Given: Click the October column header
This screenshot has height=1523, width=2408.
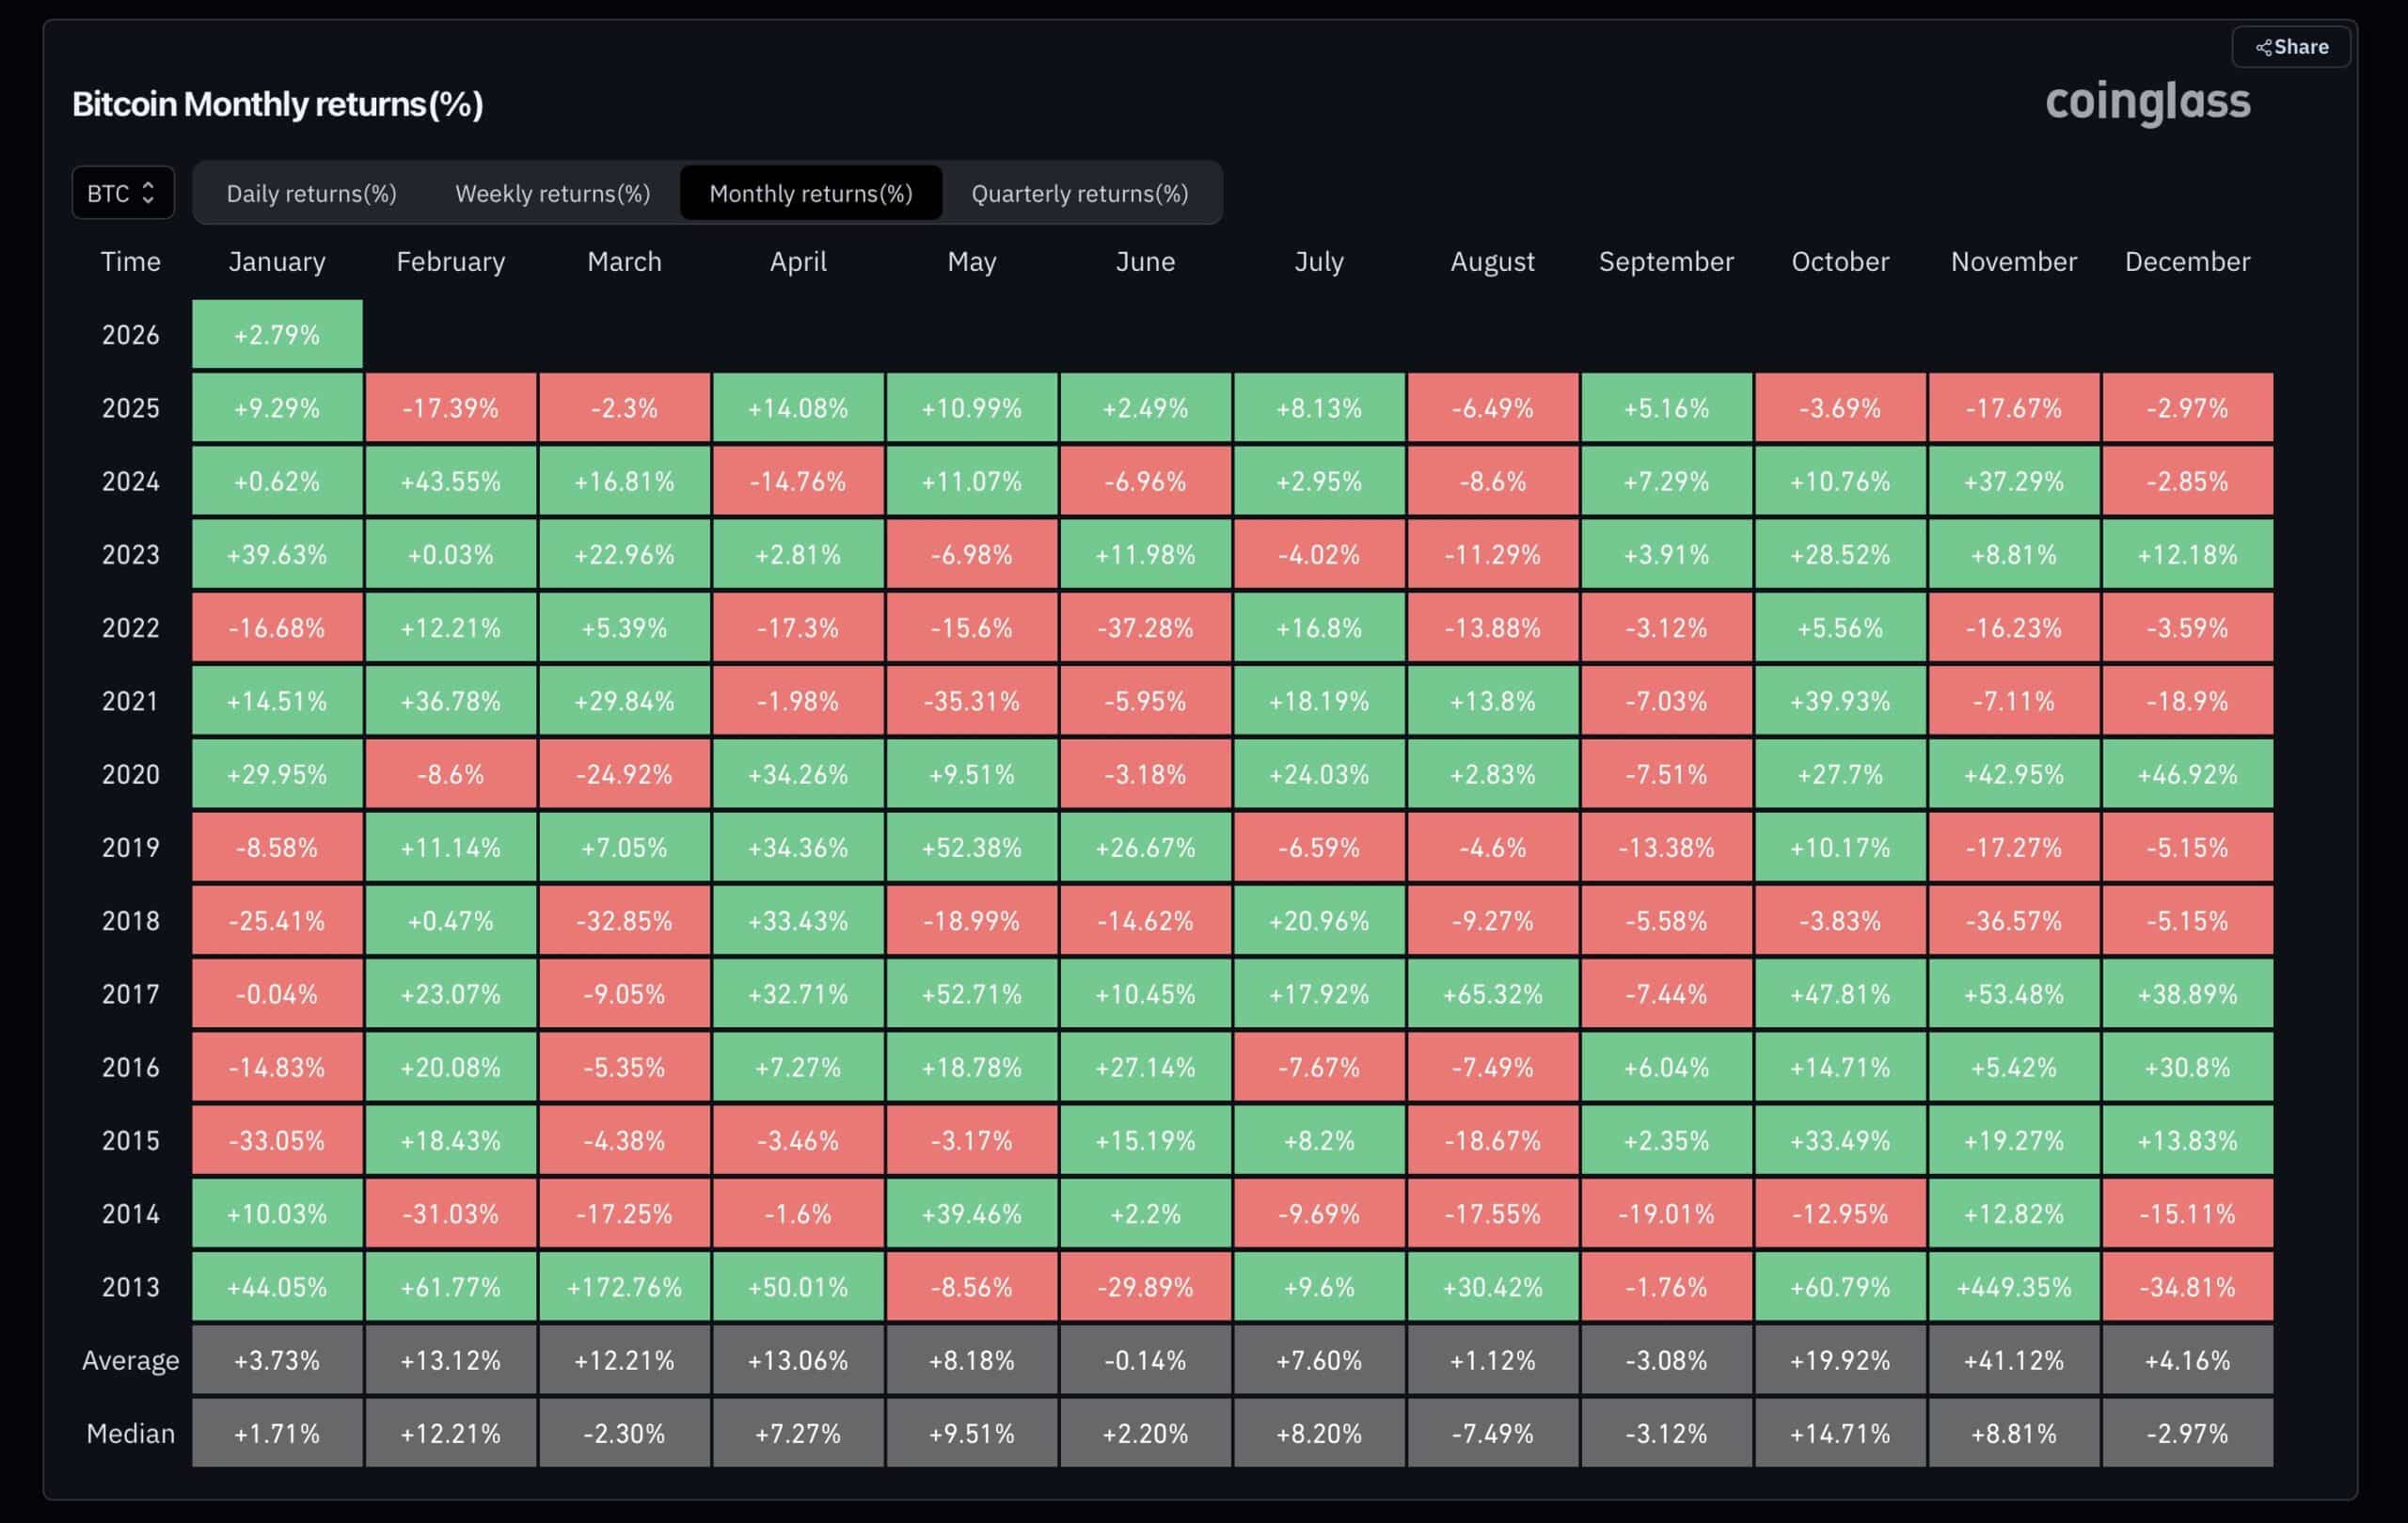Looking at the screenshot, I should [1839, 261].
